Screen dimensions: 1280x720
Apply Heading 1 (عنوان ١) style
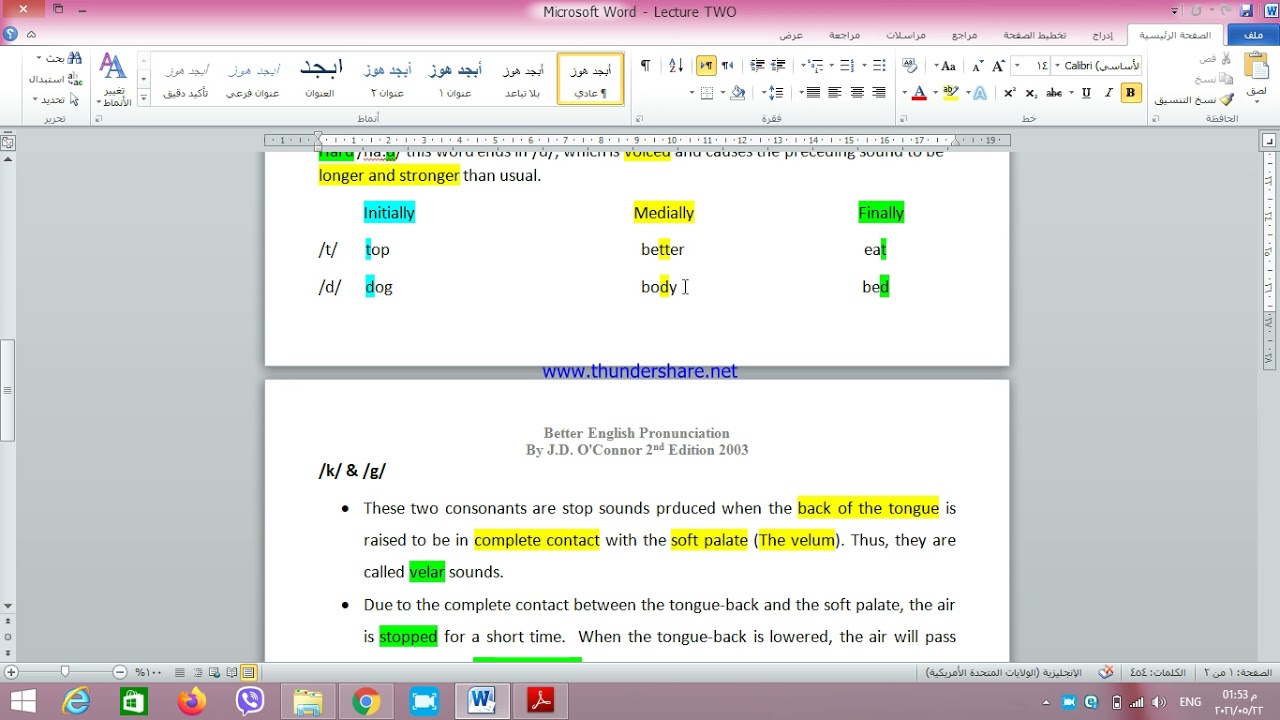pyautogui.click(x=456, y=79)
